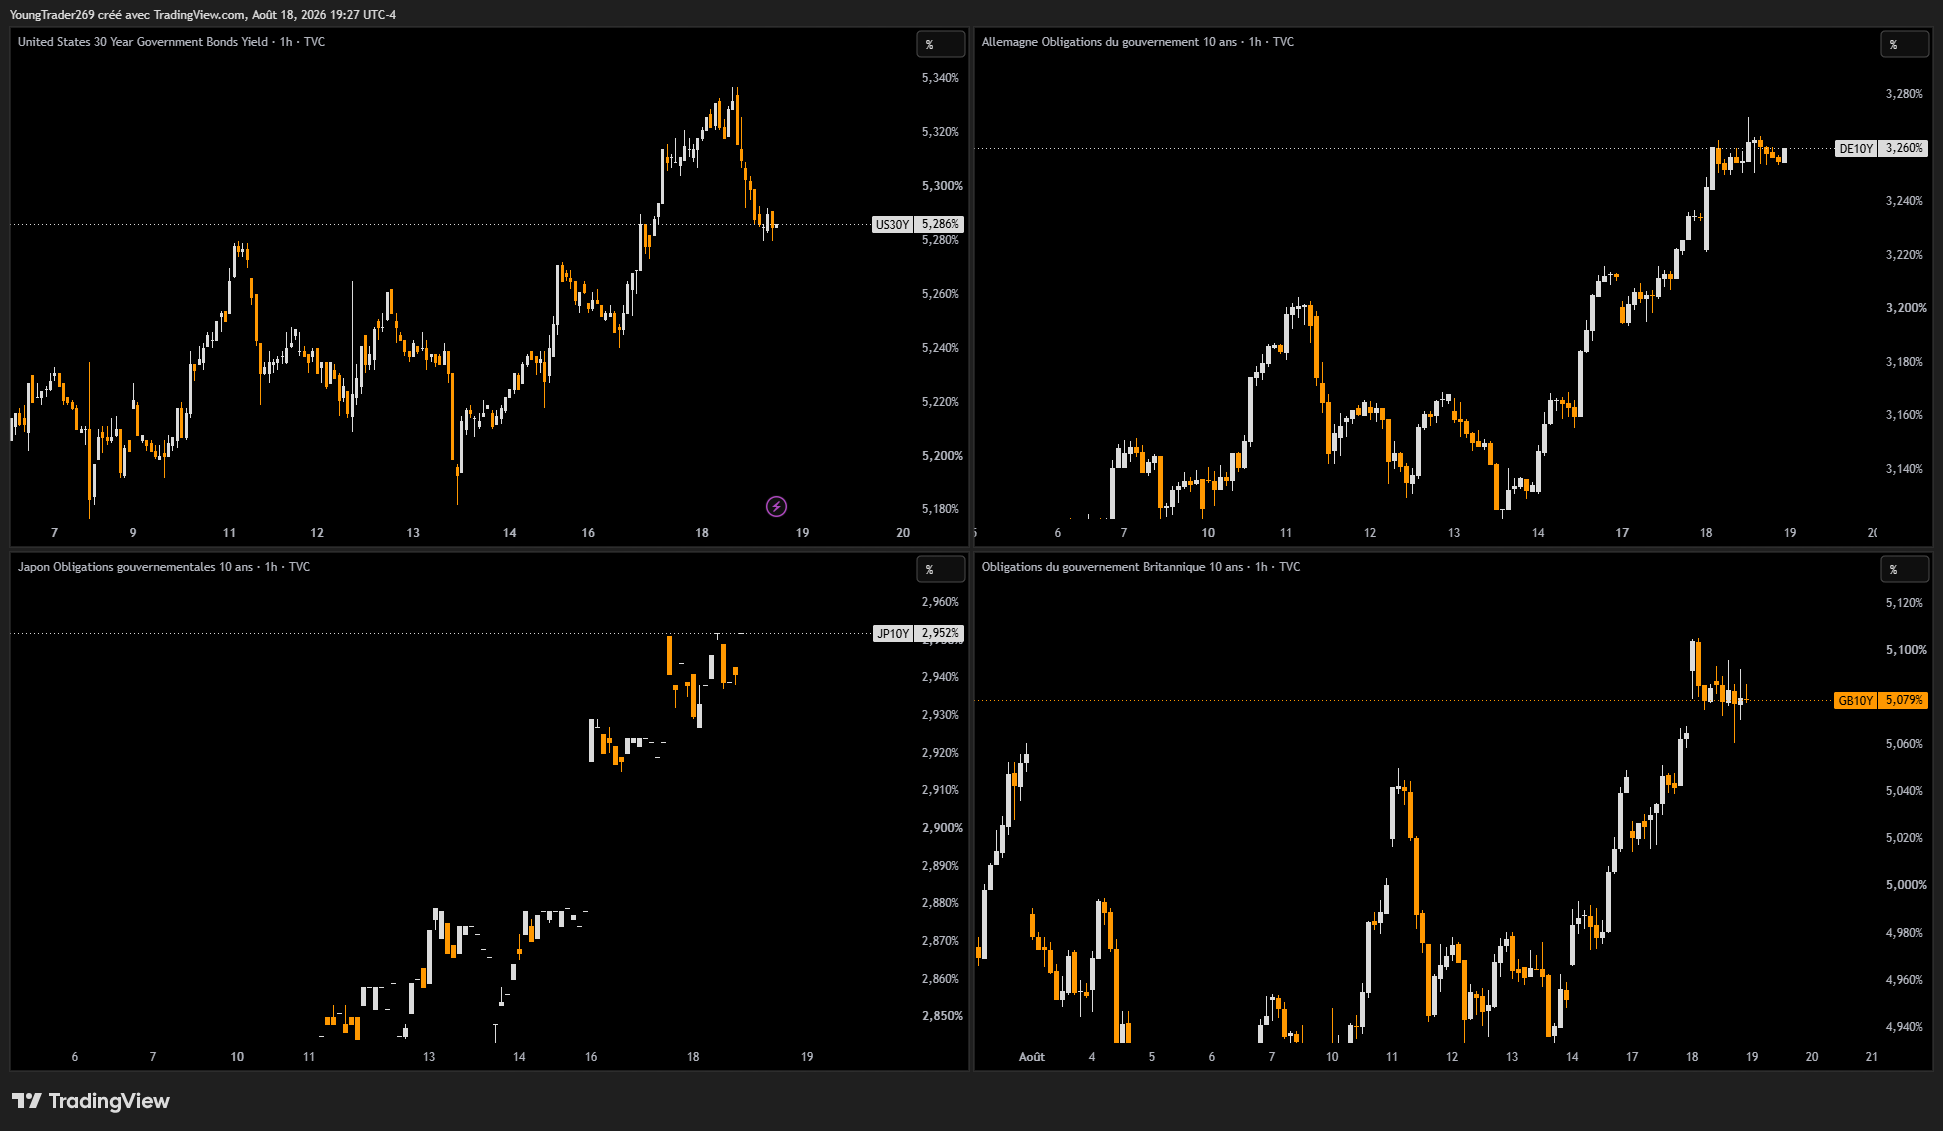Click 2,900% level on JP10Y price axis
The width and height of the screenshot is (1943, 1131).
click(x=942, y=828)
